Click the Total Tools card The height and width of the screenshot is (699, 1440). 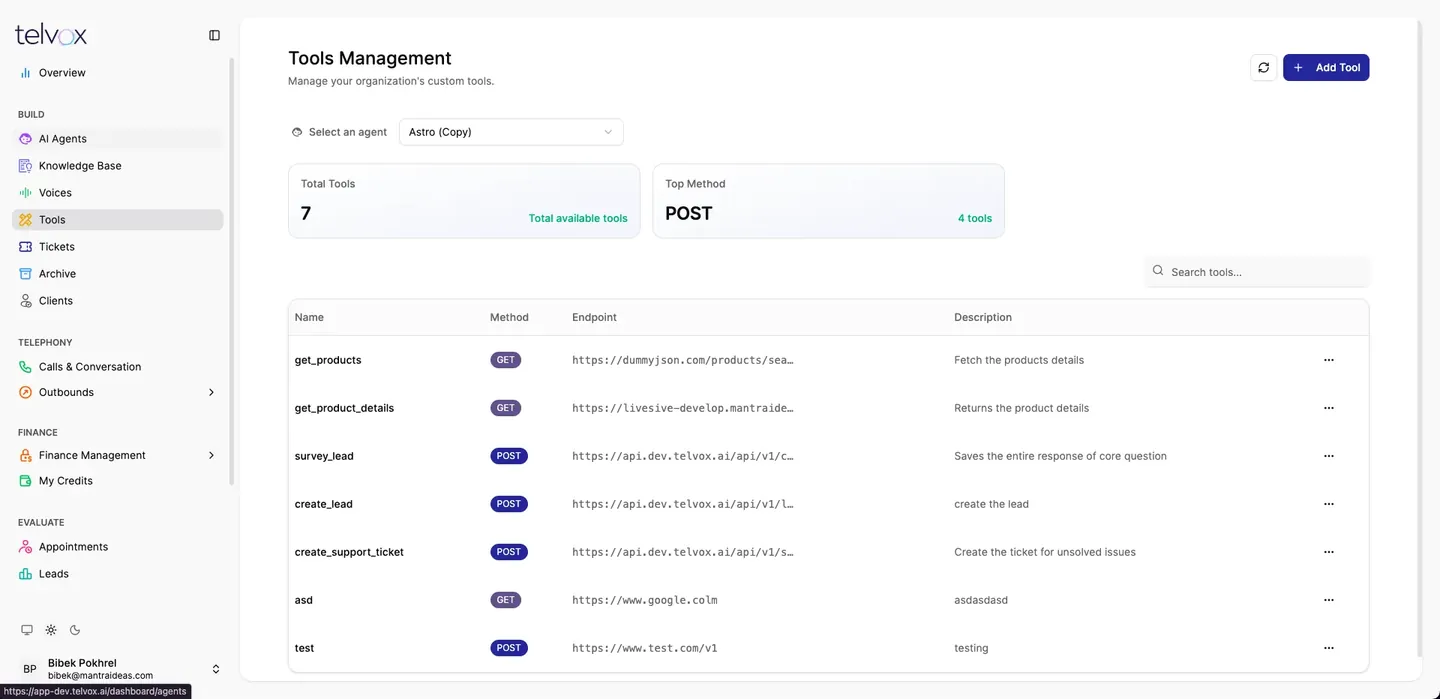464,201
